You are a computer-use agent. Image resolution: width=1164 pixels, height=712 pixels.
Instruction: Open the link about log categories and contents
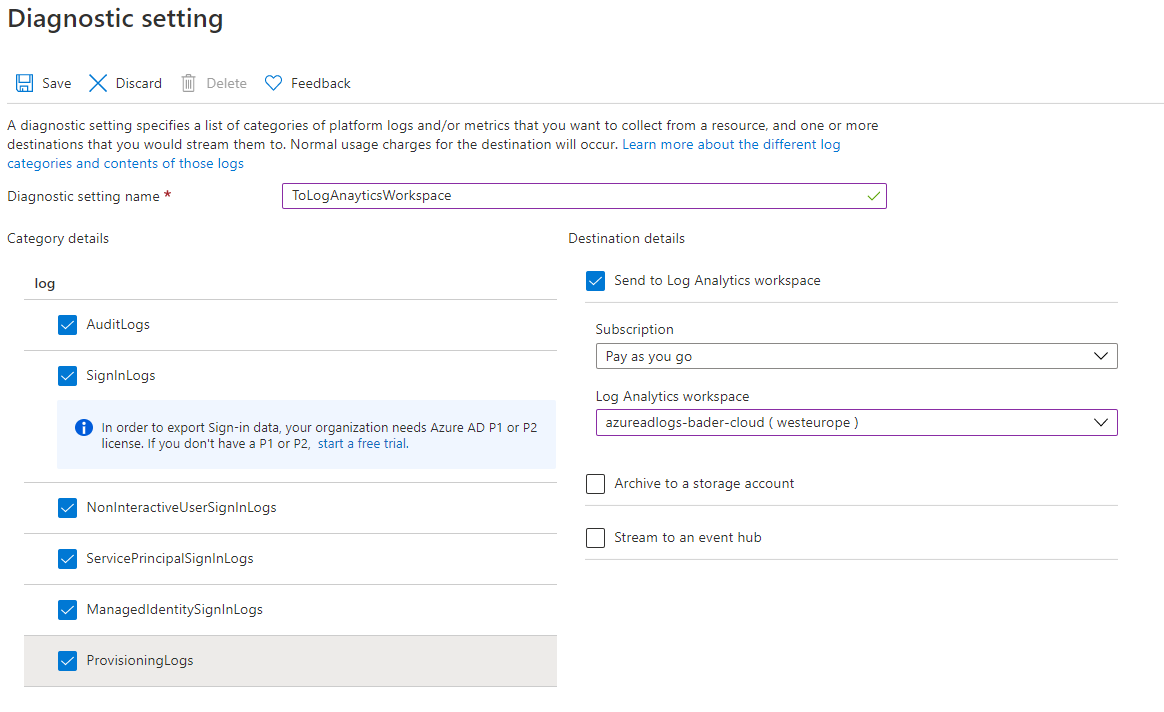125,163
